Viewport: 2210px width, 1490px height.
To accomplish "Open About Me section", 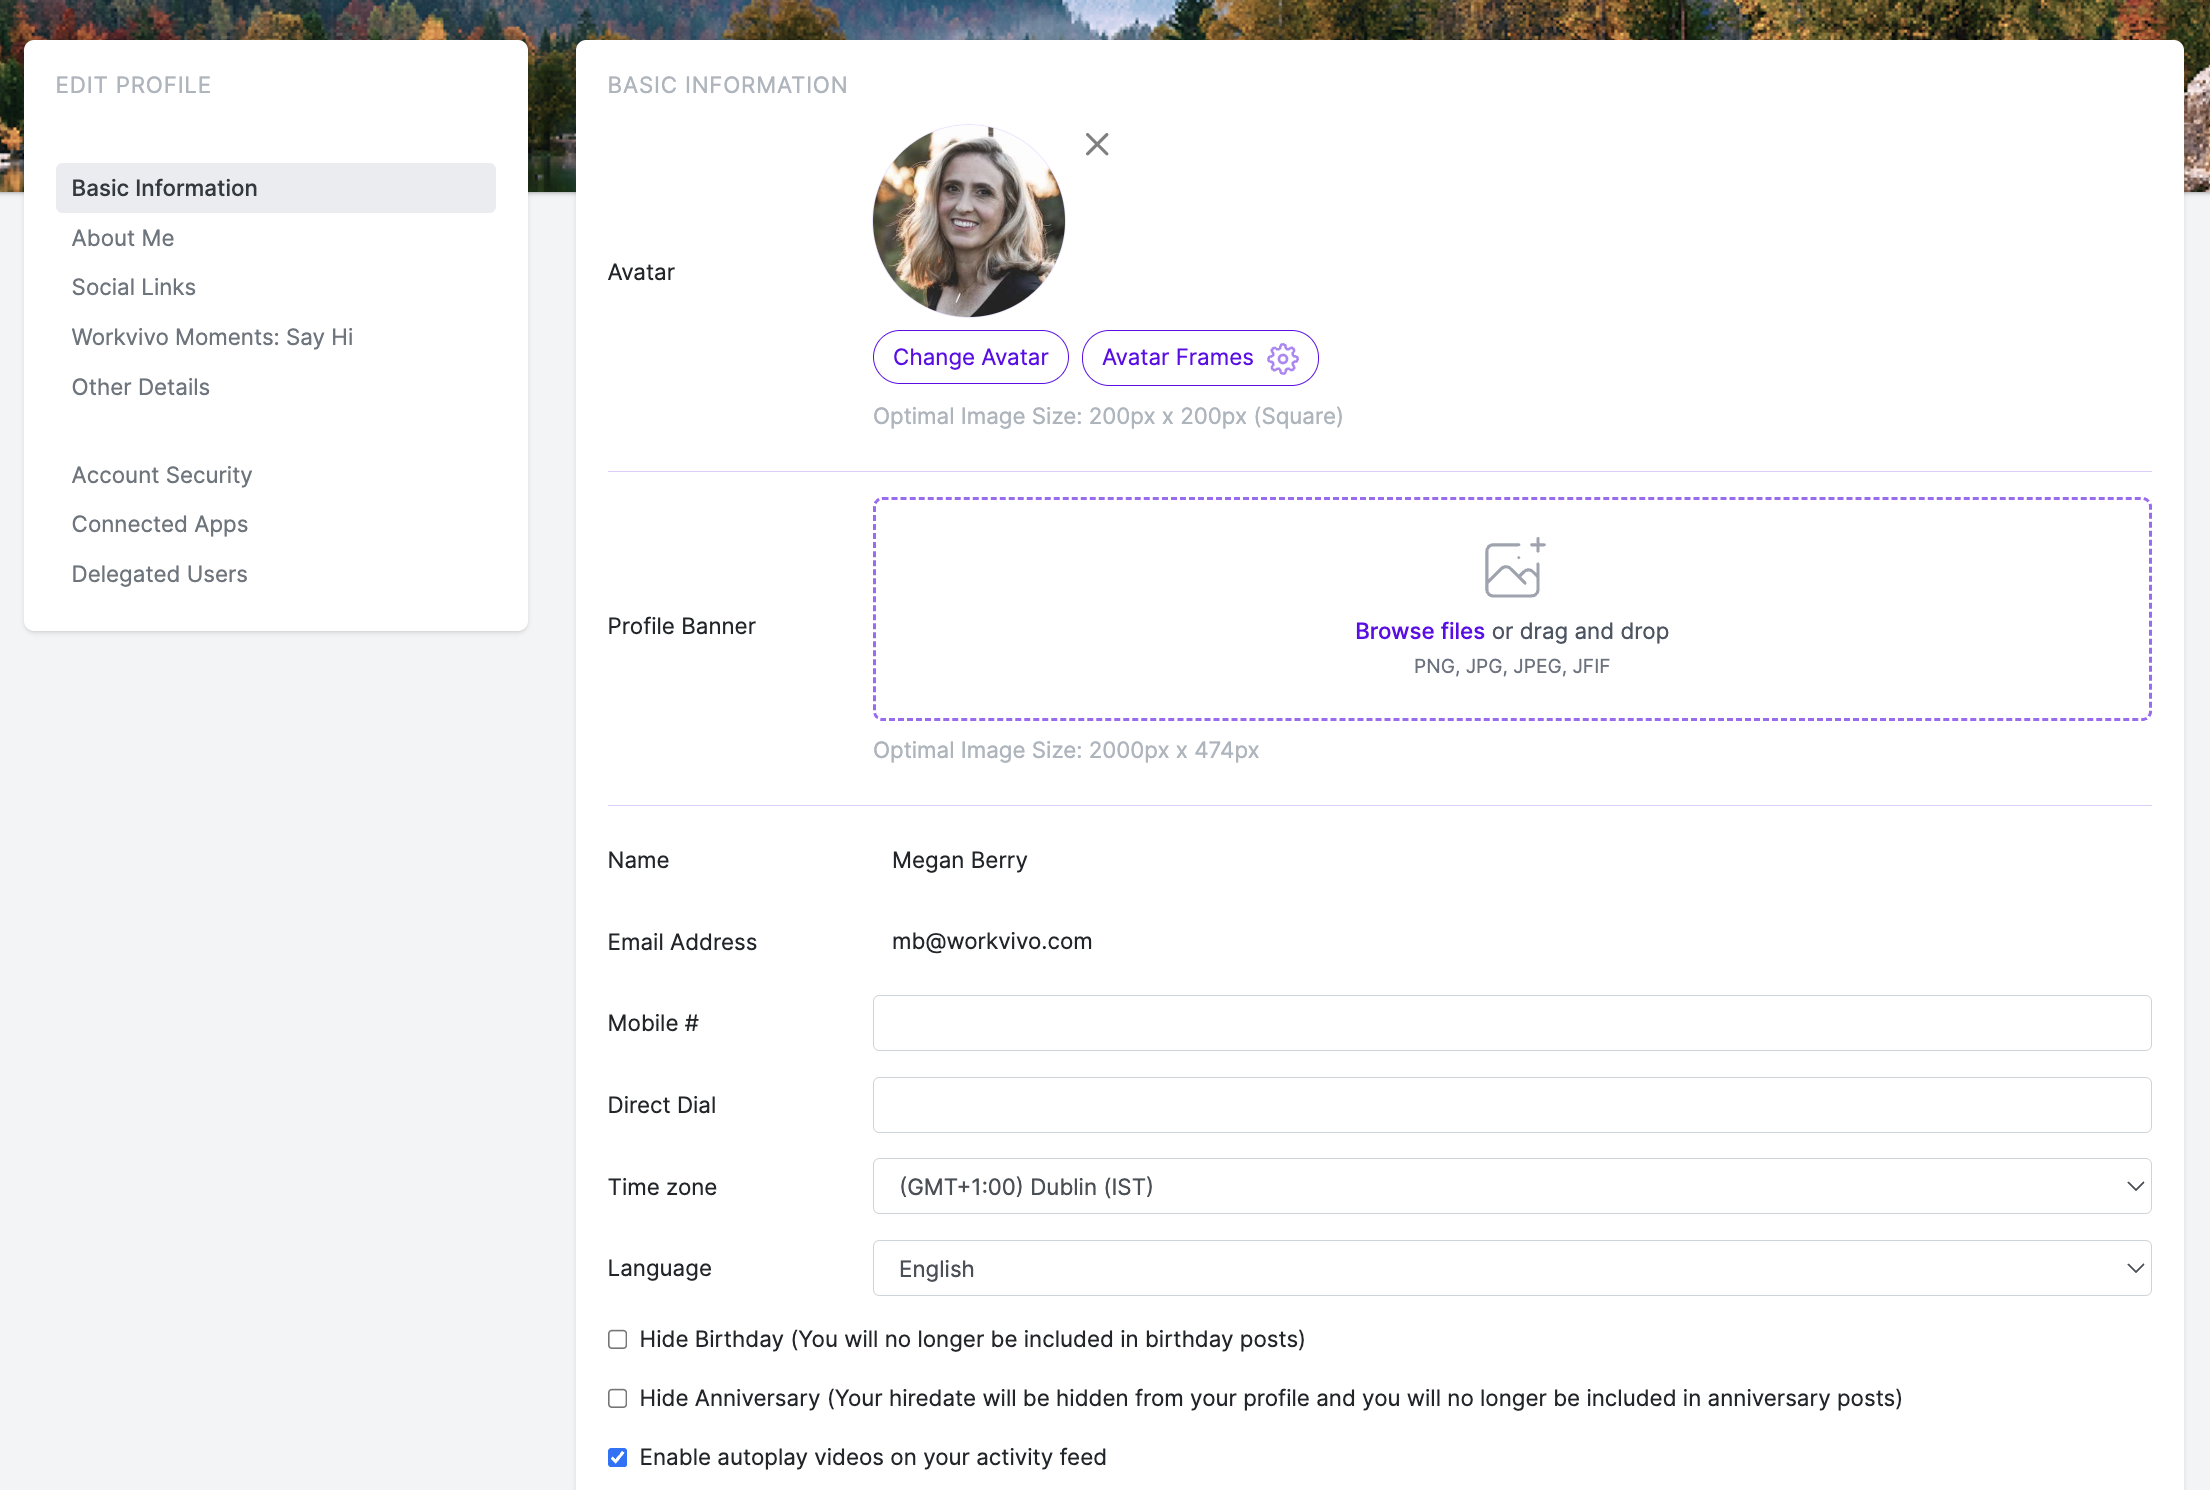I will [x=123, y=238].
